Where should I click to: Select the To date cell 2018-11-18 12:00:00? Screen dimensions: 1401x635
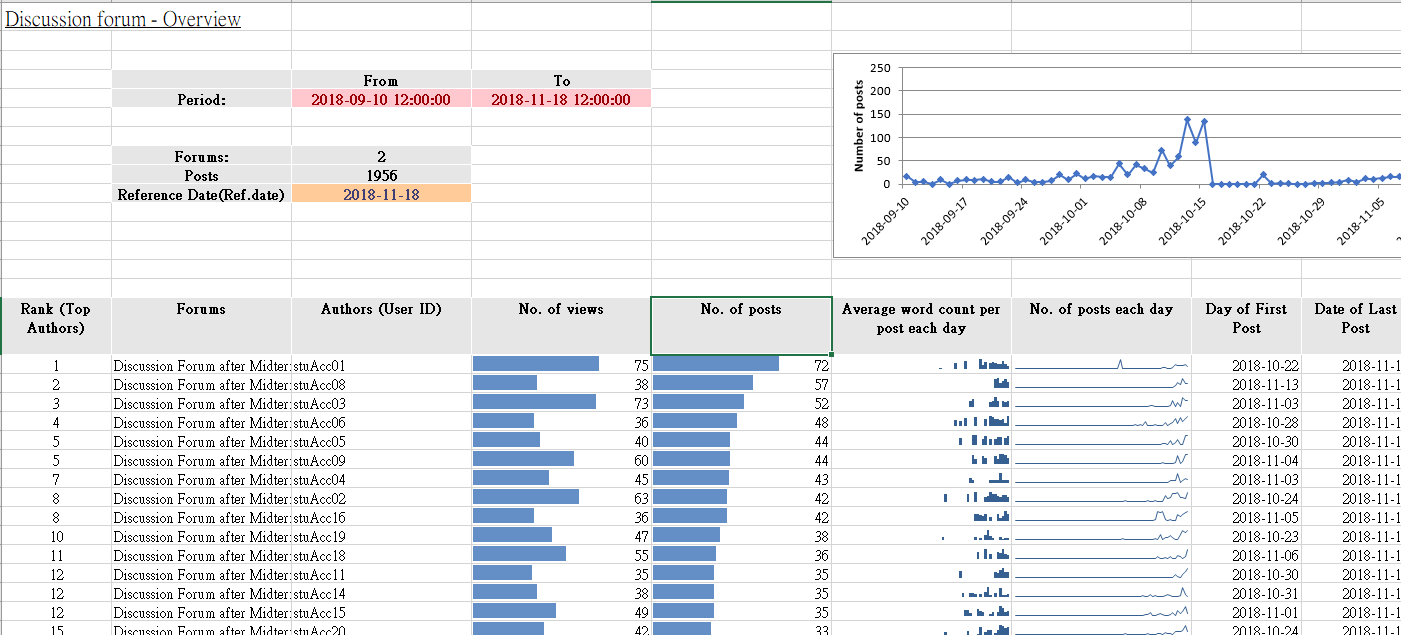pos(561,99)
